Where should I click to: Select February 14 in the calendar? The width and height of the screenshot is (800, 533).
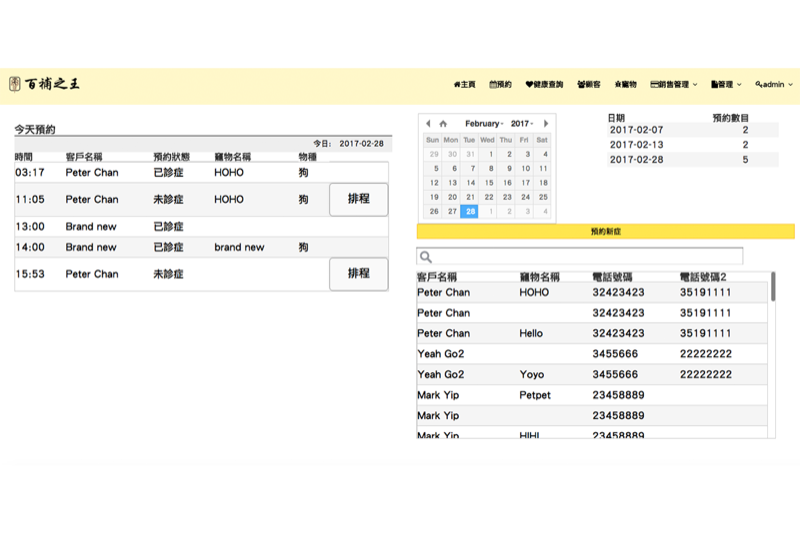470,183
